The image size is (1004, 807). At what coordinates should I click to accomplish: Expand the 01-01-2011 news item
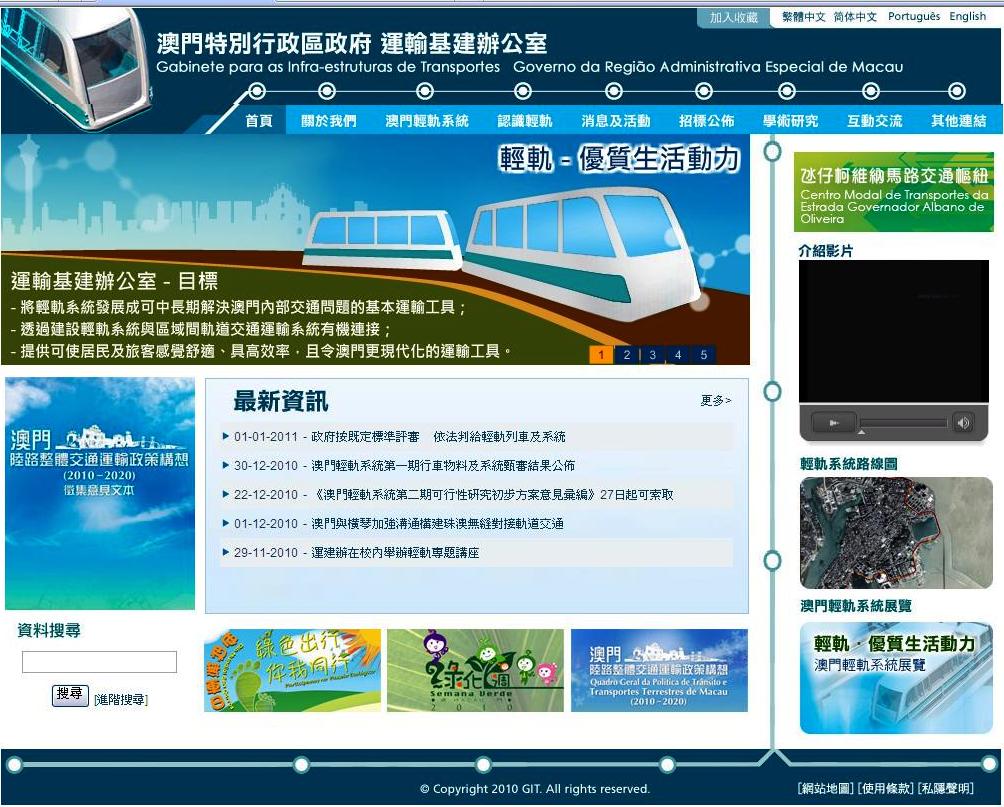point(400,437)
